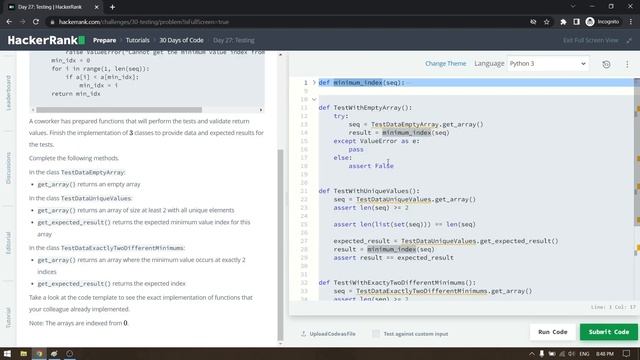Click the 'assert False' code line
The height and width of the screenshot is (360, 640).
[x=371, y=166]
